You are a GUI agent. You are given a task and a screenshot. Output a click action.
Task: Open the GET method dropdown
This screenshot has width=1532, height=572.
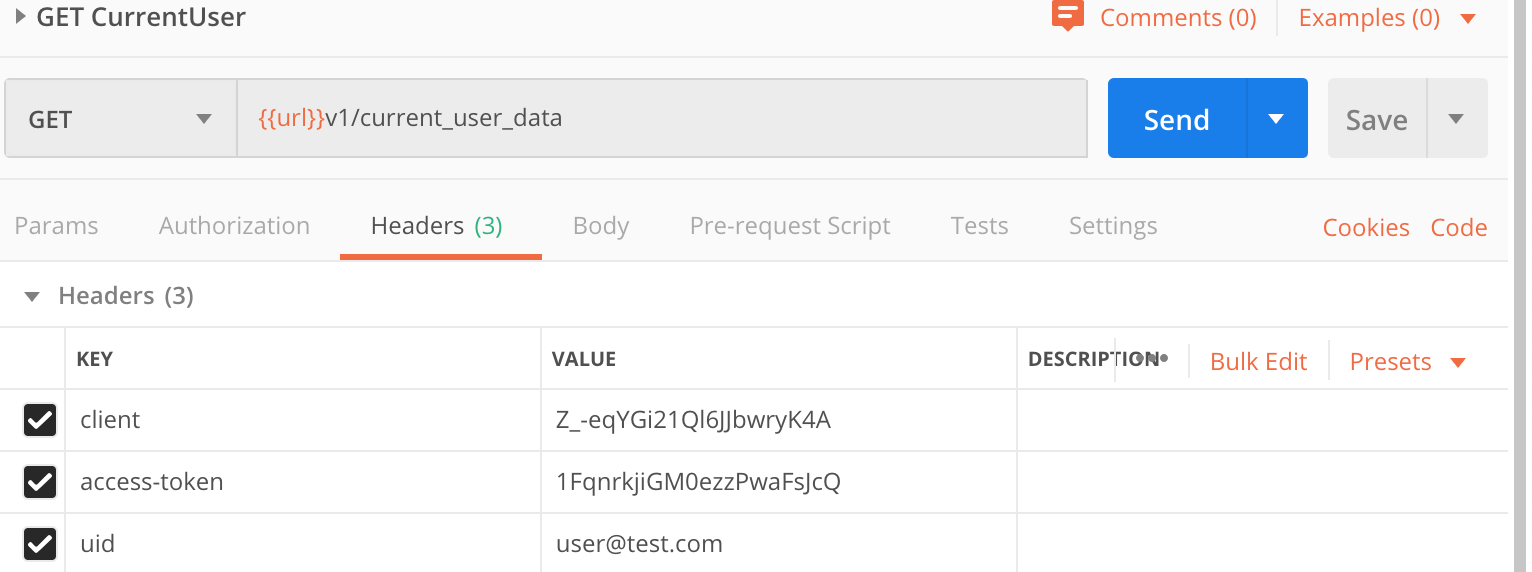point(120,119)
